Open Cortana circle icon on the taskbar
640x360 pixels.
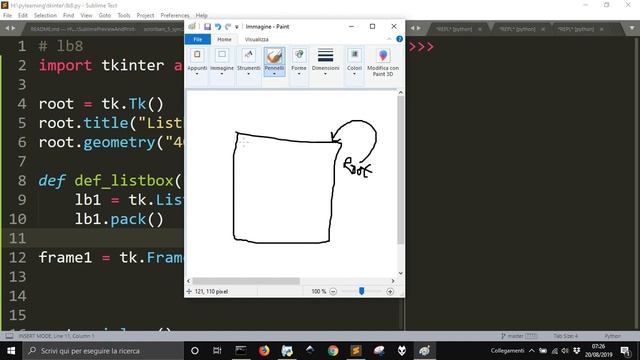[x=195, y=351]
